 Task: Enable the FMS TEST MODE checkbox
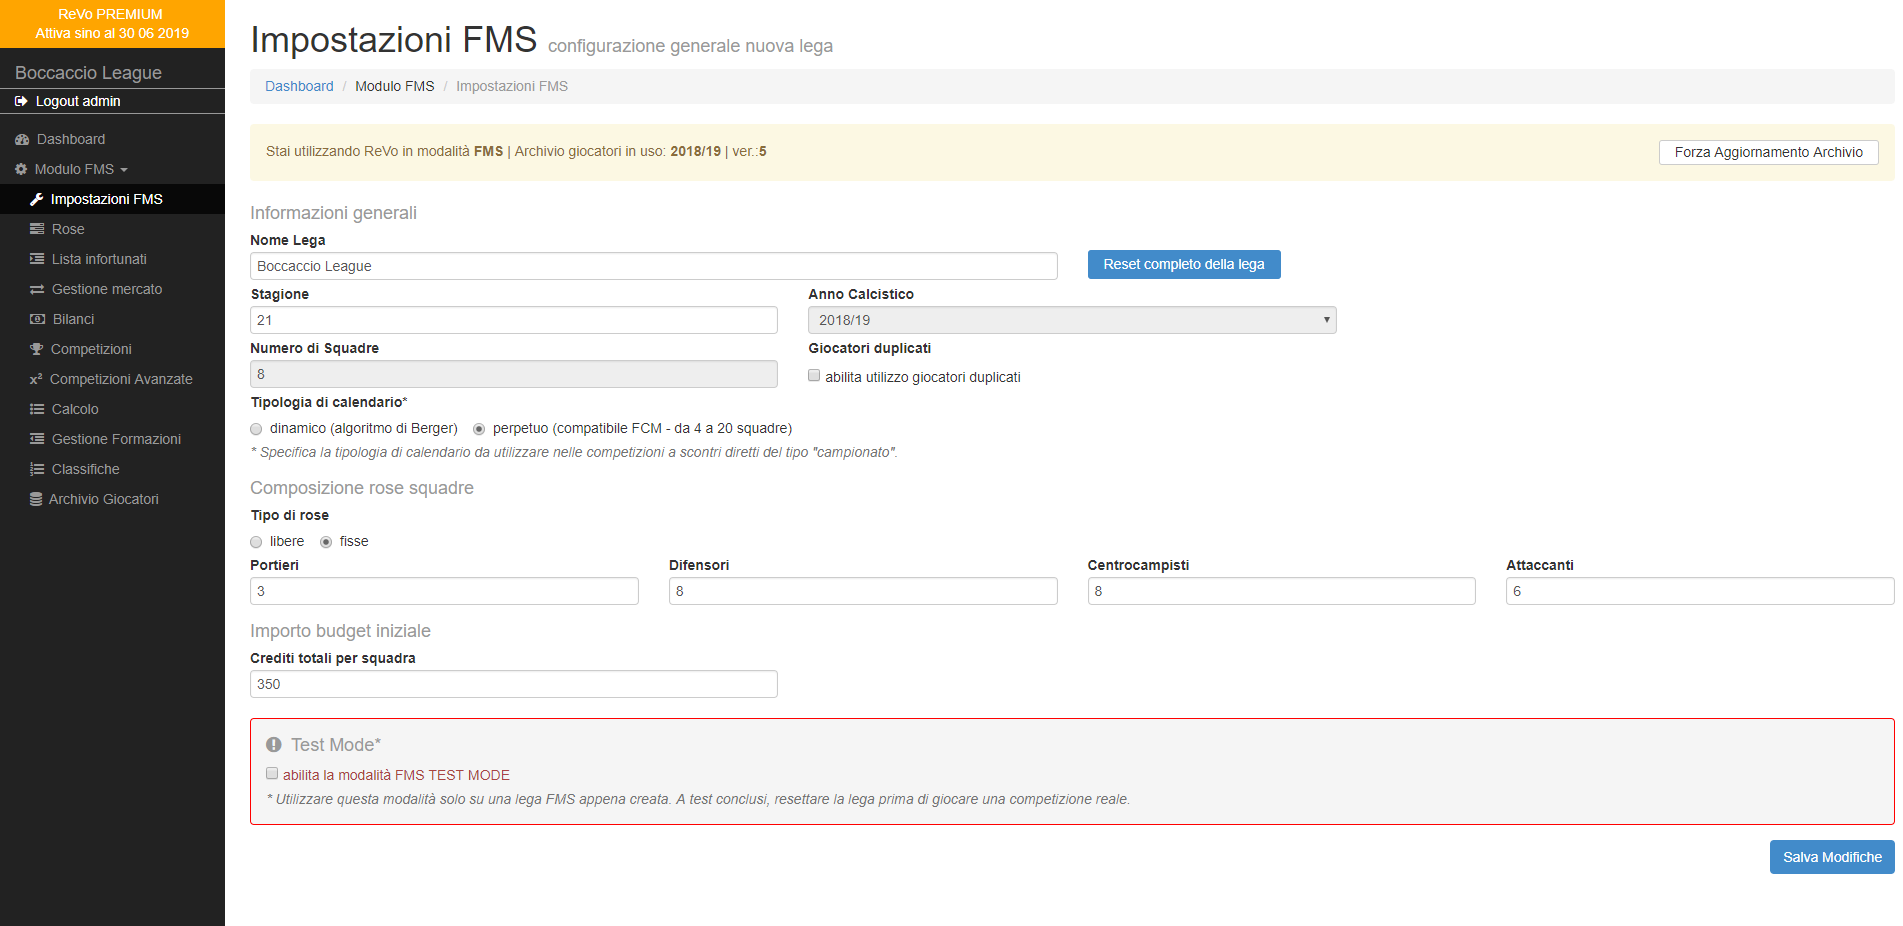point(272,773)
